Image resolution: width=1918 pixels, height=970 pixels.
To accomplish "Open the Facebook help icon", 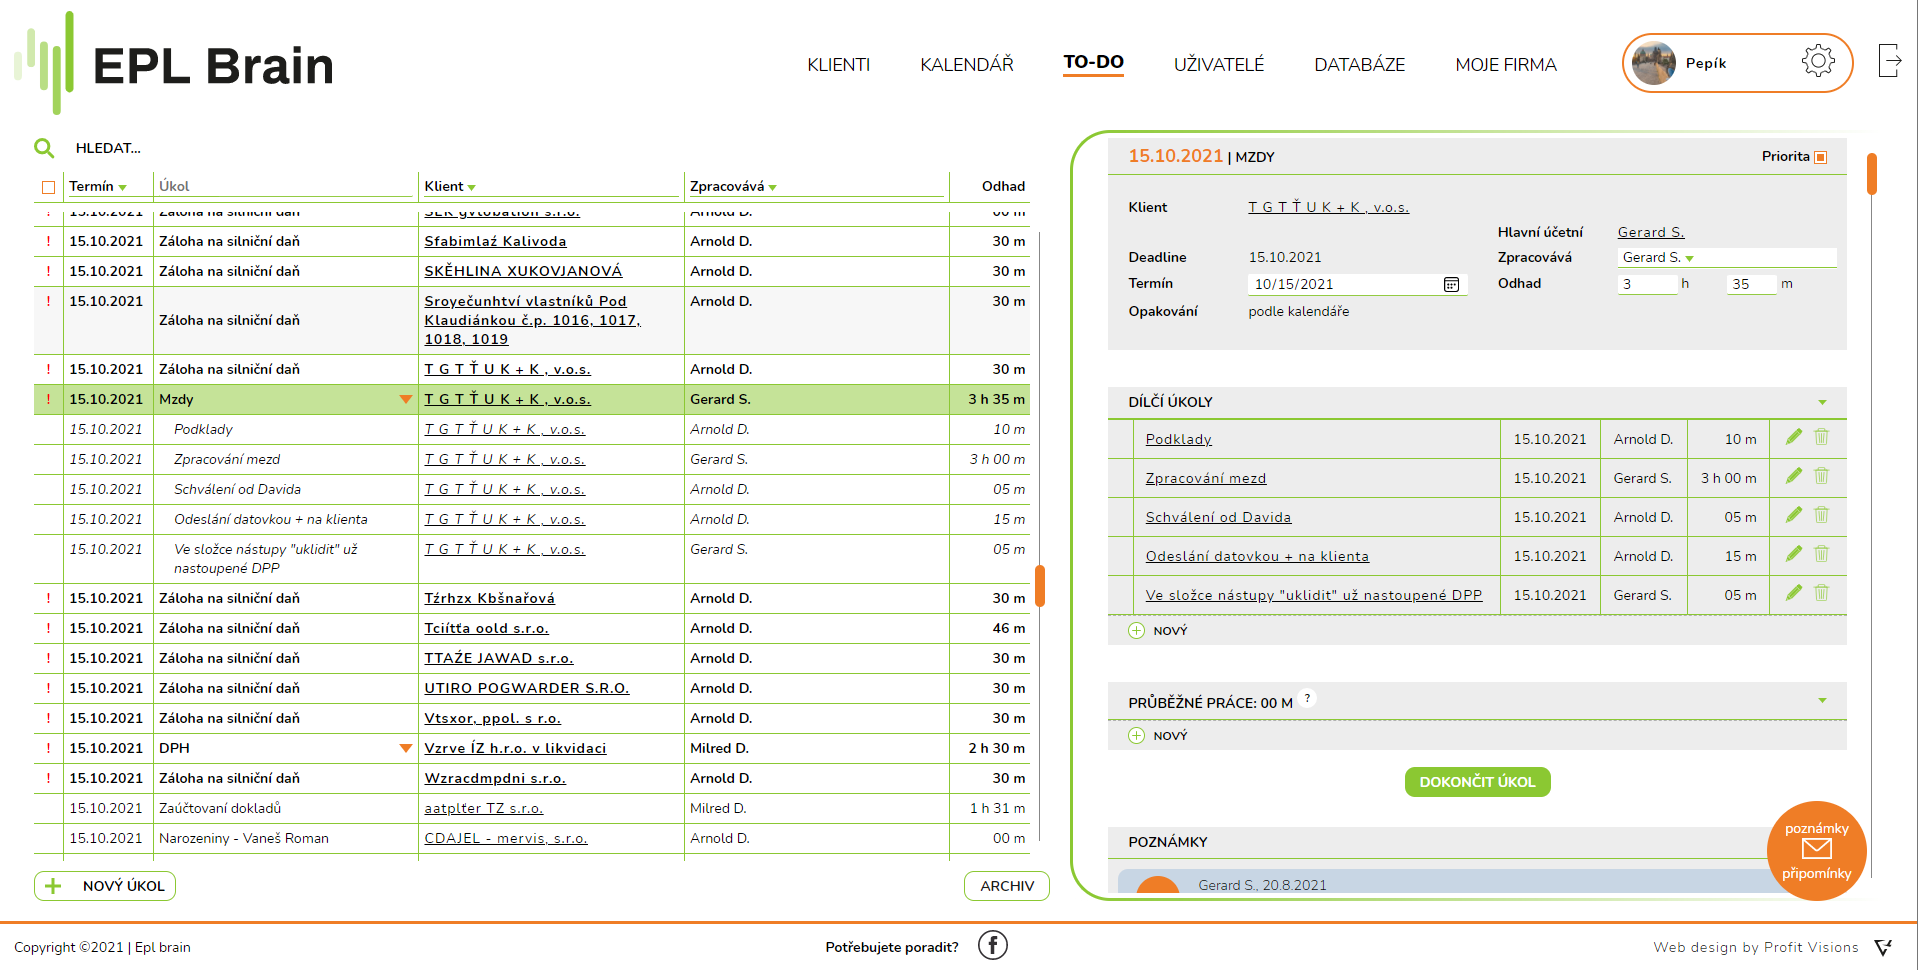I will [x=992, y=945].
